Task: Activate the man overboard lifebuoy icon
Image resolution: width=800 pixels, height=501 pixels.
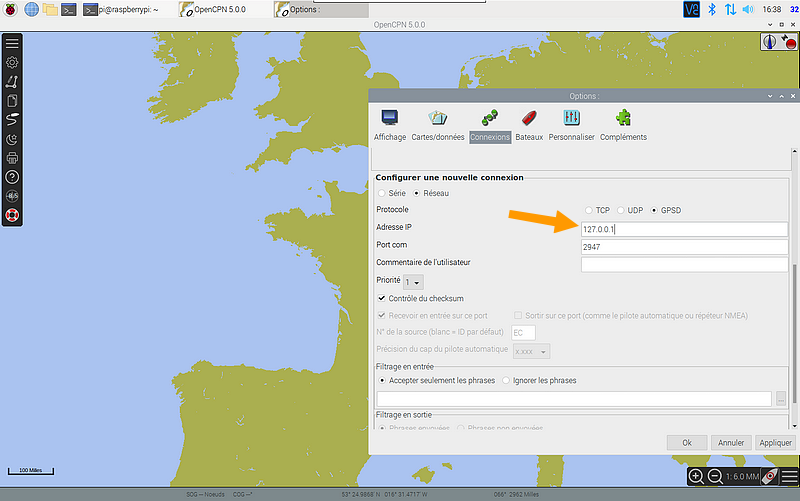Action: click(12, 215)
